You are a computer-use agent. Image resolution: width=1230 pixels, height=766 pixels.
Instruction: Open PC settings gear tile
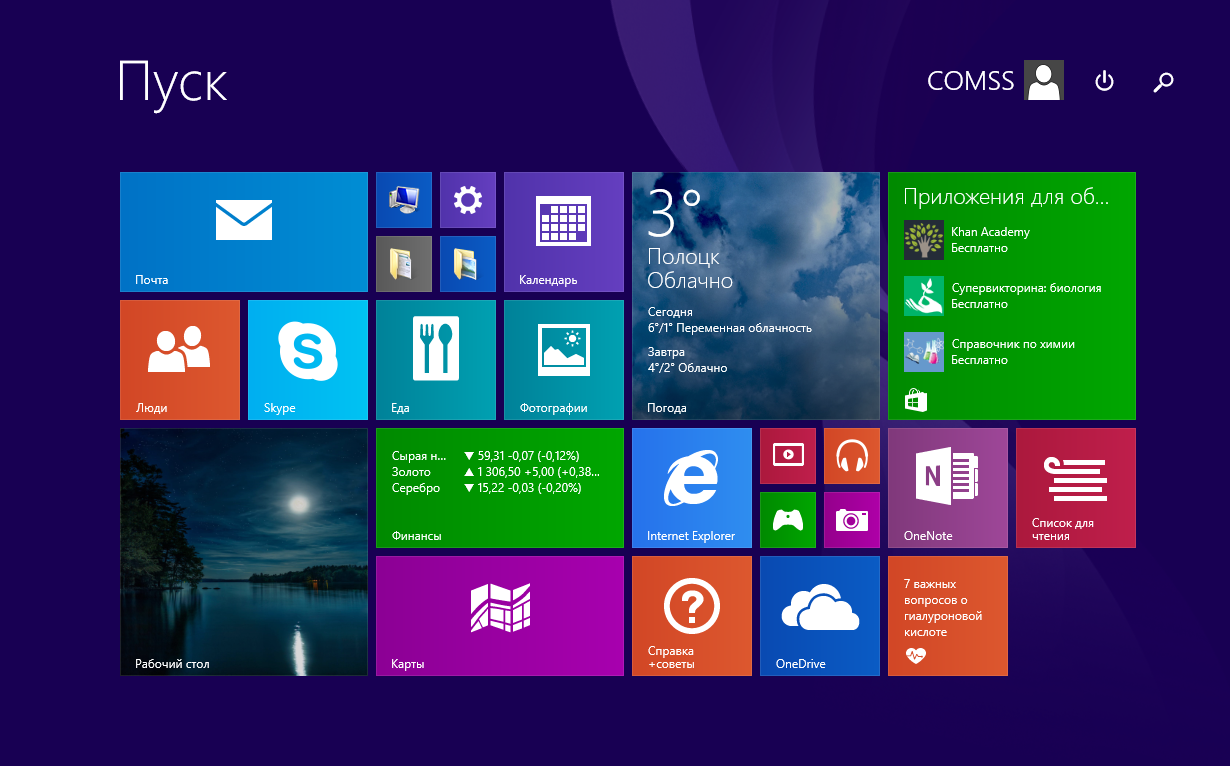[x=467, y=200]
